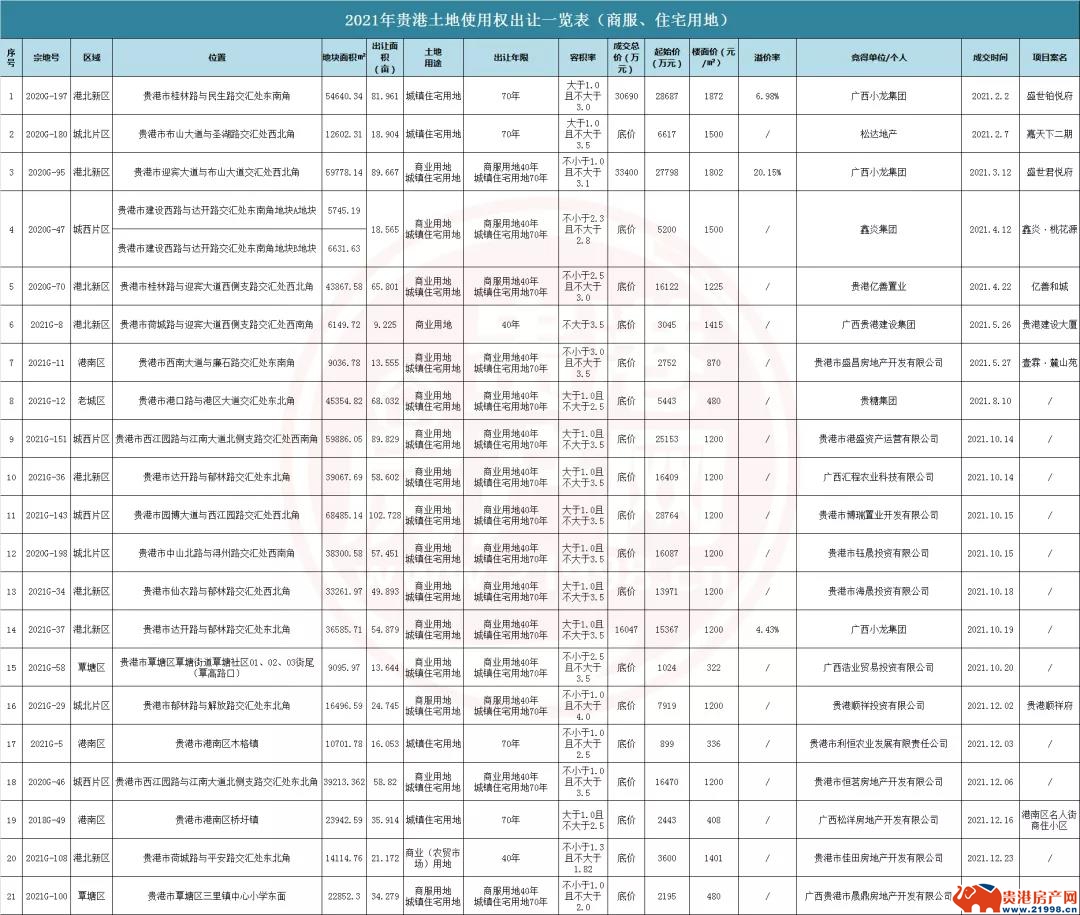Viewport: 1080px width, 915px height.
Task: Click the '项目案名' column header
Action: [1049, 58]
